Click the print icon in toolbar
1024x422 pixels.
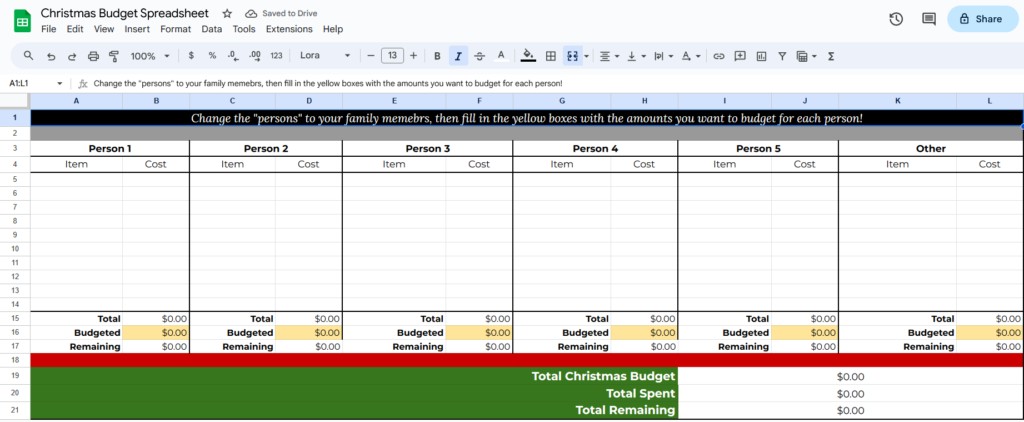(93, 56)
